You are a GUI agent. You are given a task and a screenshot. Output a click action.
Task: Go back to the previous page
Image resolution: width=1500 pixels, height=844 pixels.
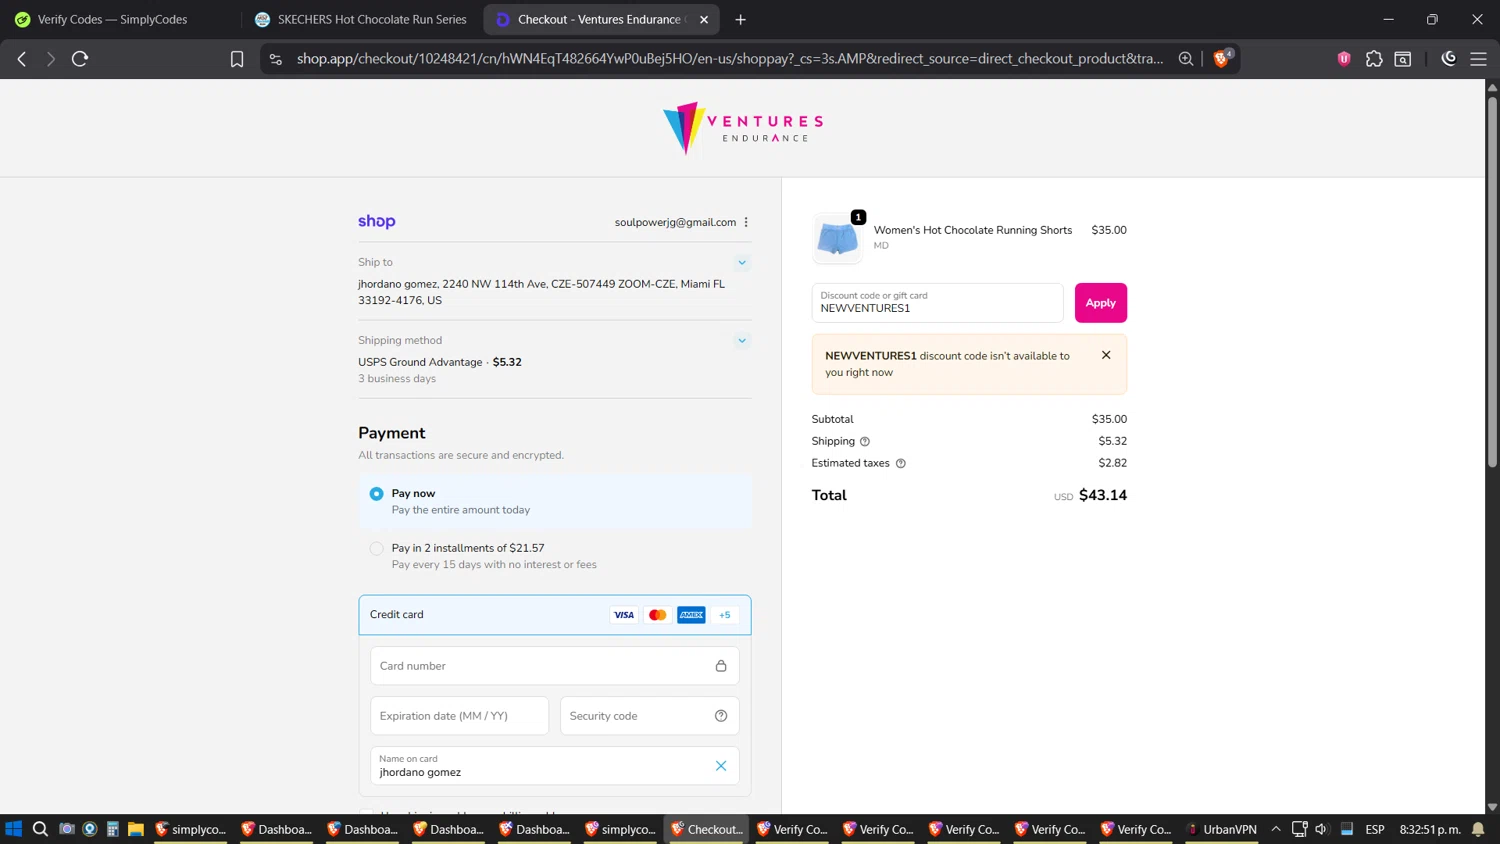coord(22,59)
